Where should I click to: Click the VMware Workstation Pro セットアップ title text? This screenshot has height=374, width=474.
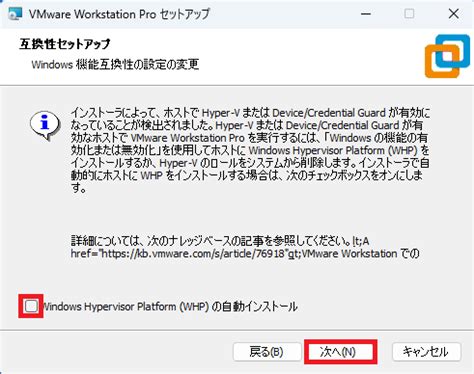click(x=119, y=14)
